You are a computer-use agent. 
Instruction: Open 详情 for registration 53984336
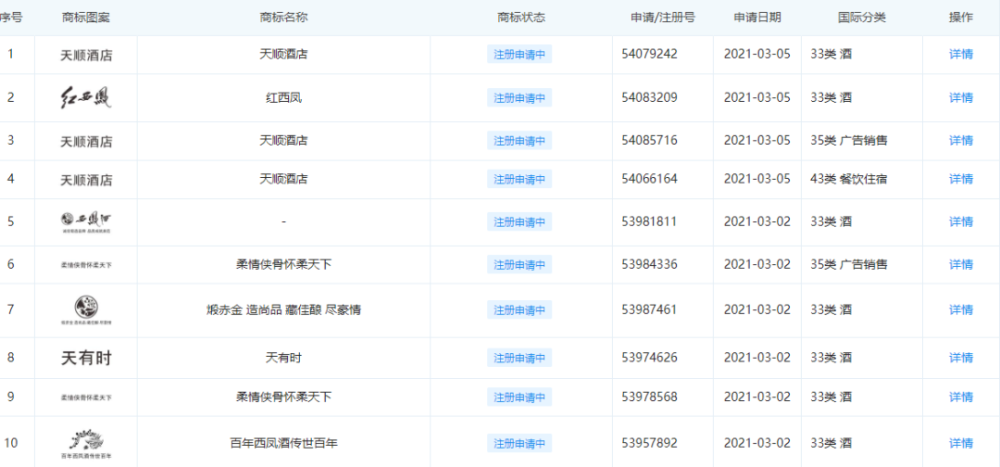click(x=960, y=264)
